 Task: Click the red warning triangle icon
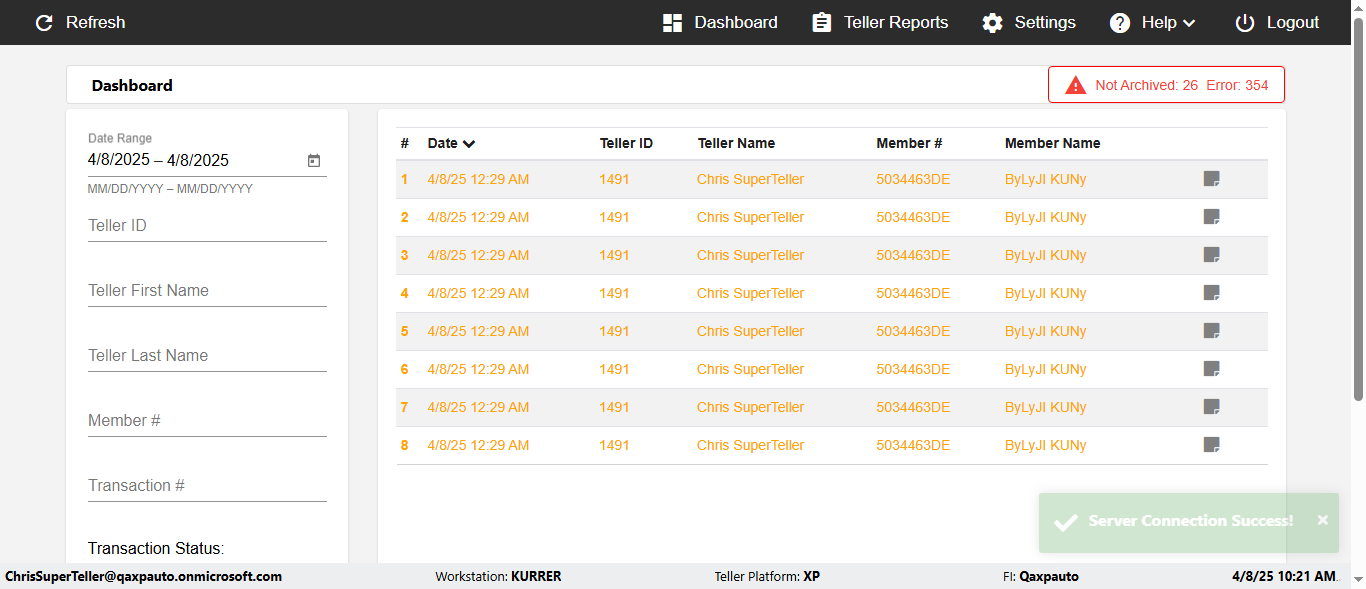click(1076, 85)
